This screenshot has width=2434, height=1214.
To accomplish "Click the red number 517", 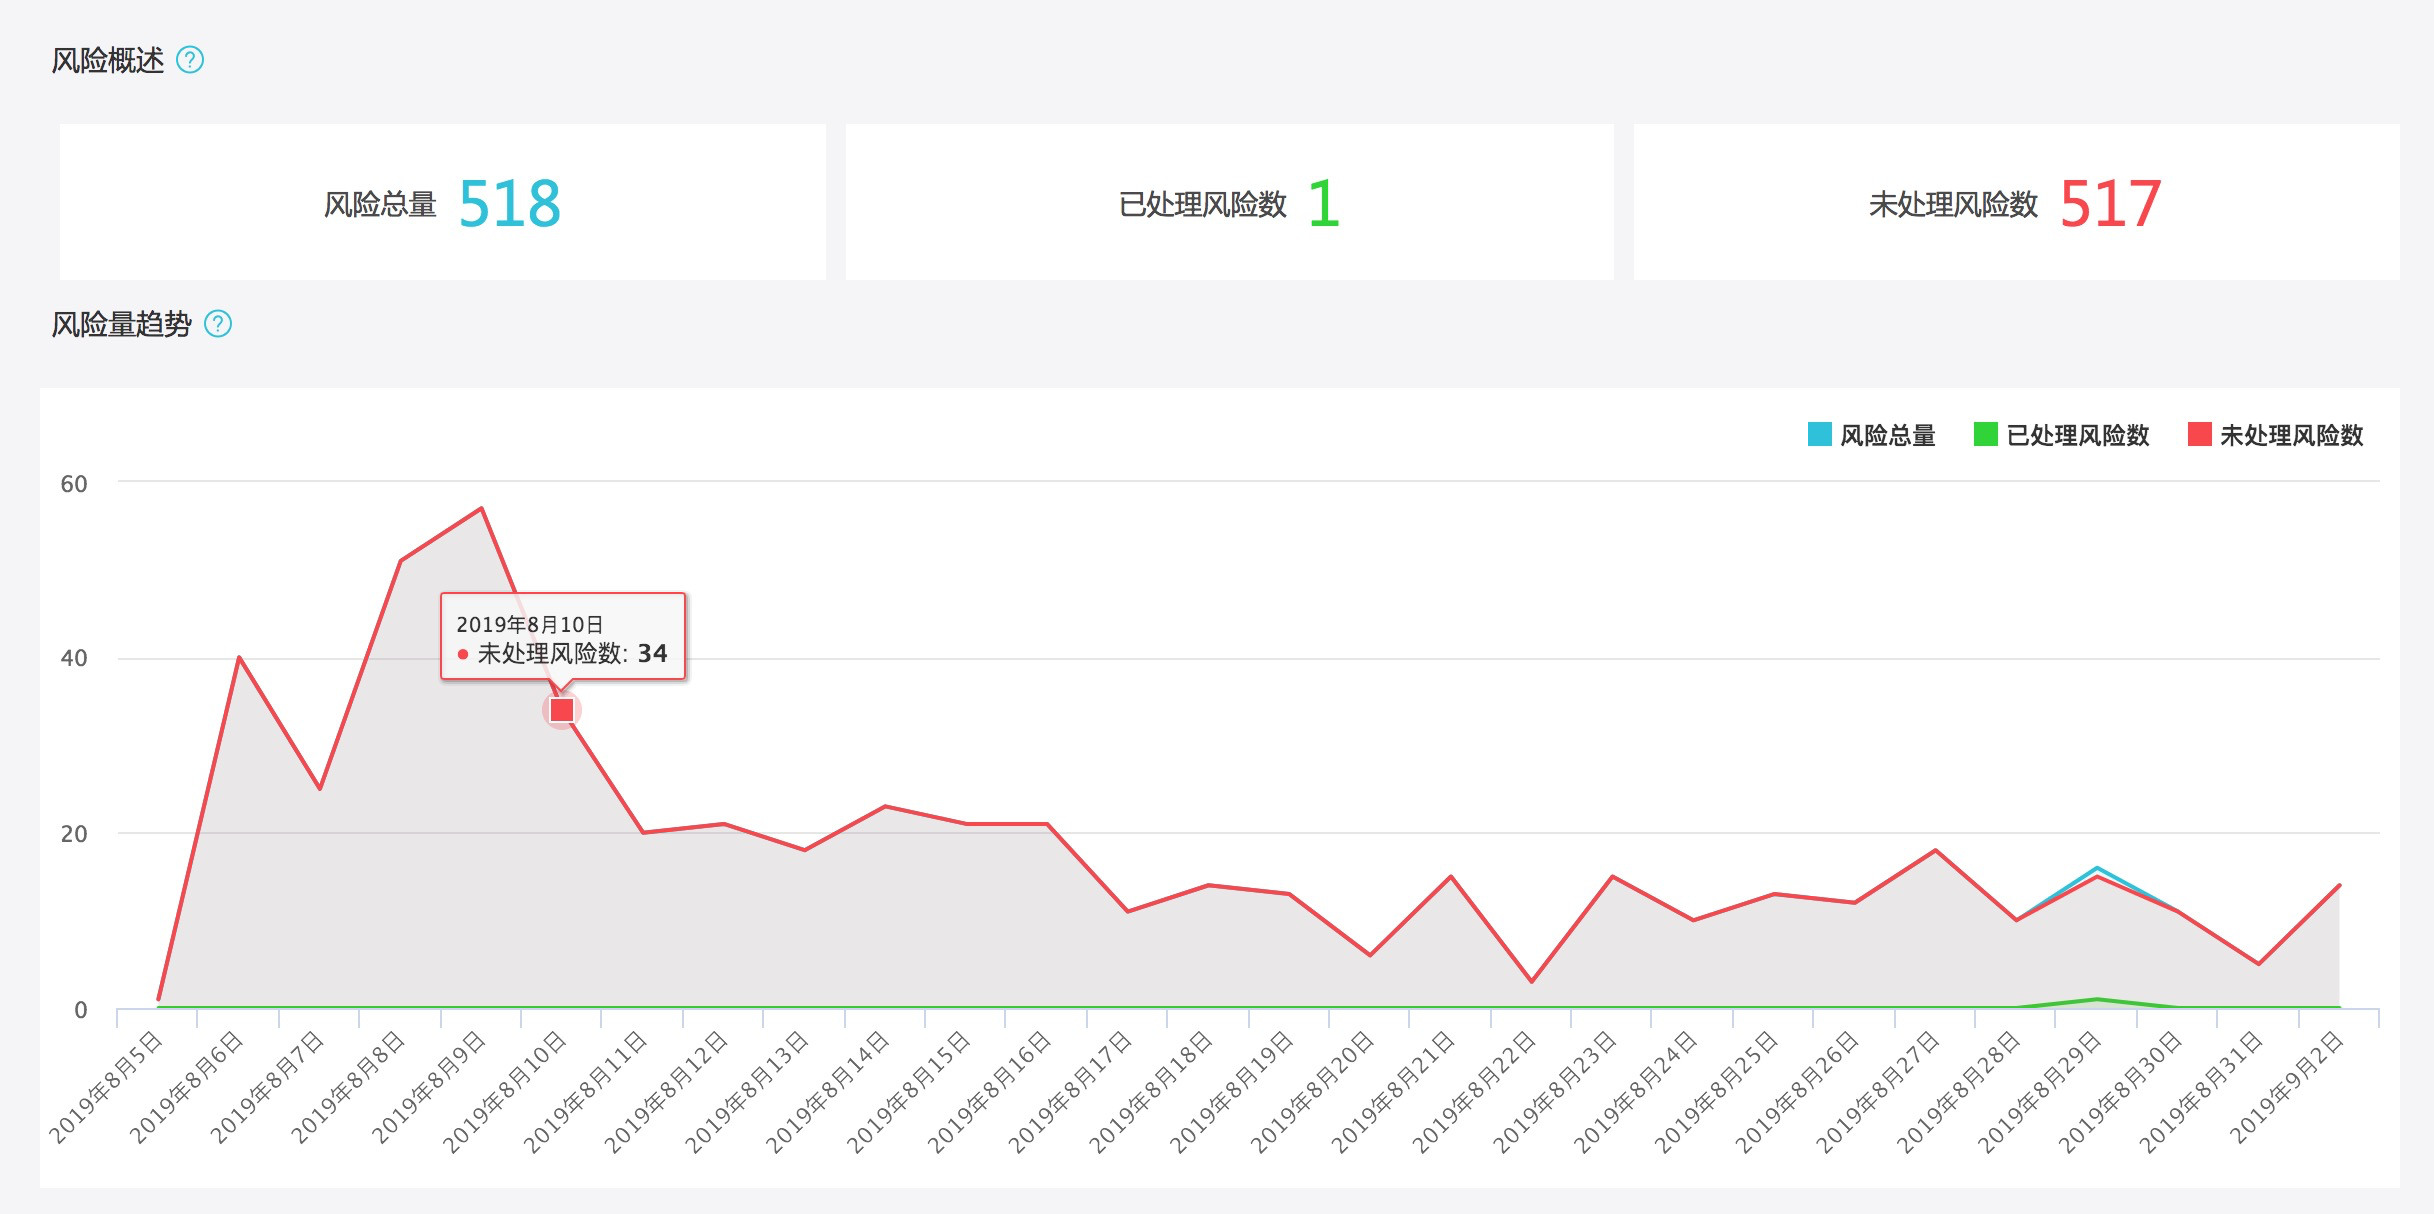I will pyautogui.click(x=2111, y=204).
